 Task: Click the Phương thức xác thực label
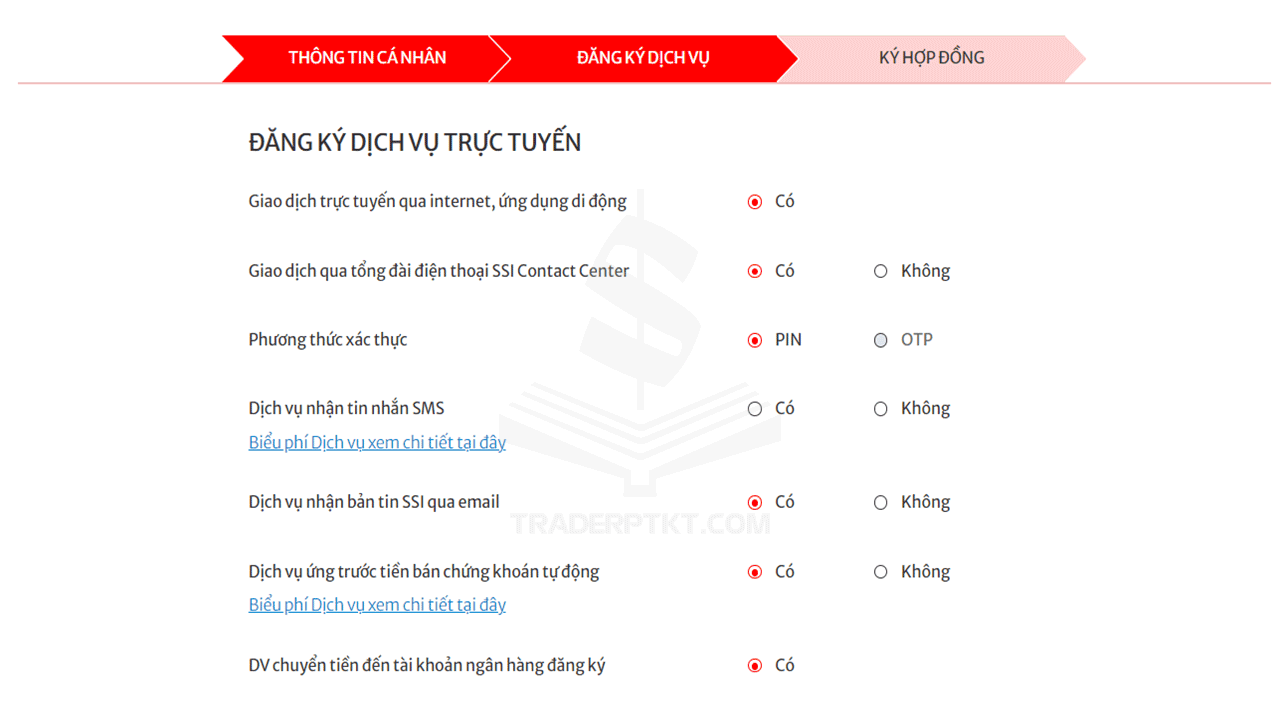(x=328, y=340)
